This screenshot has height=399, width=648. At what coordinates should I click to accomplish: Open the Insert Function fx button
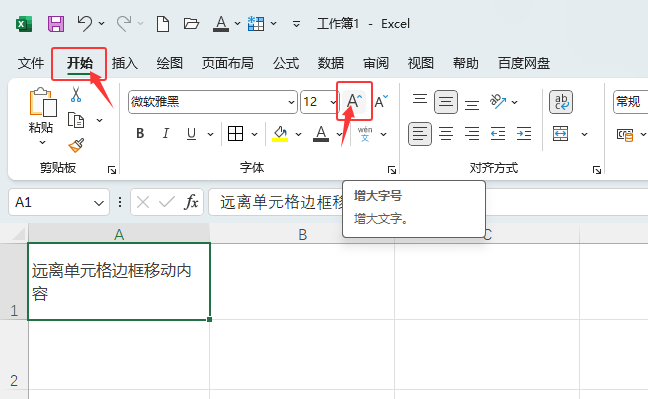[191, 202]
